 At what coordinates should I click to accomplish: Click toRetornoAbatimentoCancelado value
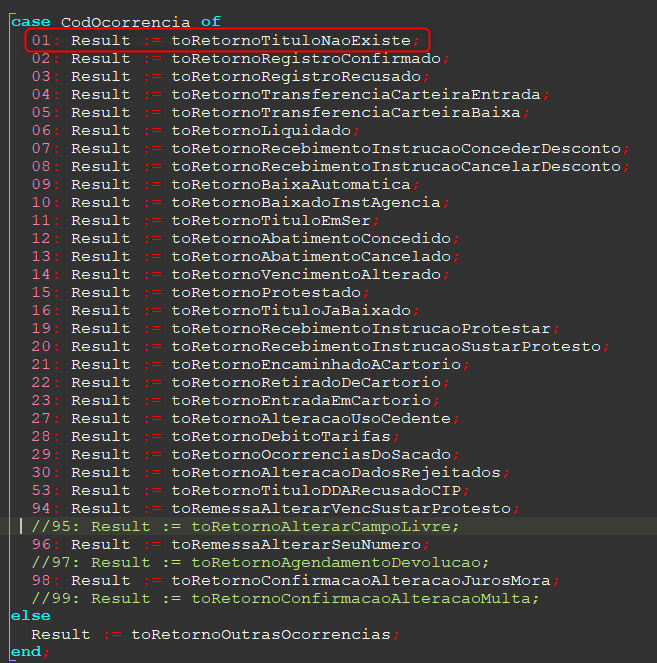pos(311,256)
